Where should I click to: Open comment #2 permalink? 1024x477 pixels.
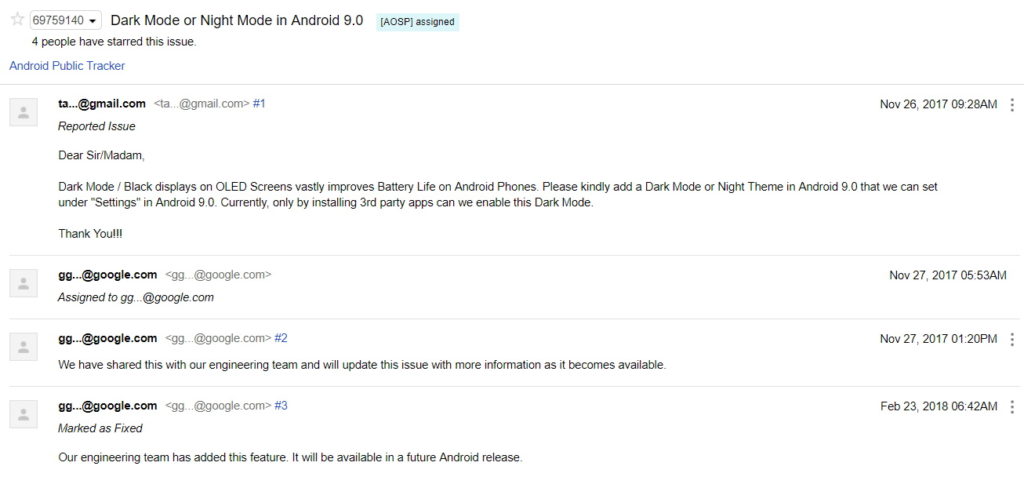[x=281, y=338]
